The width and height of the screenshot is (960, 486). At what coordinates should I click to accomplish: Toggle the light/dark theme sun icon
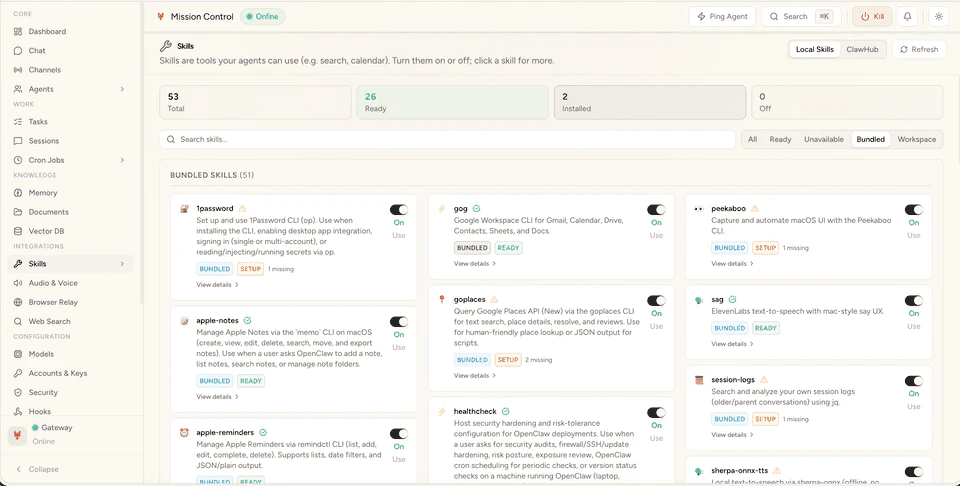939,17
